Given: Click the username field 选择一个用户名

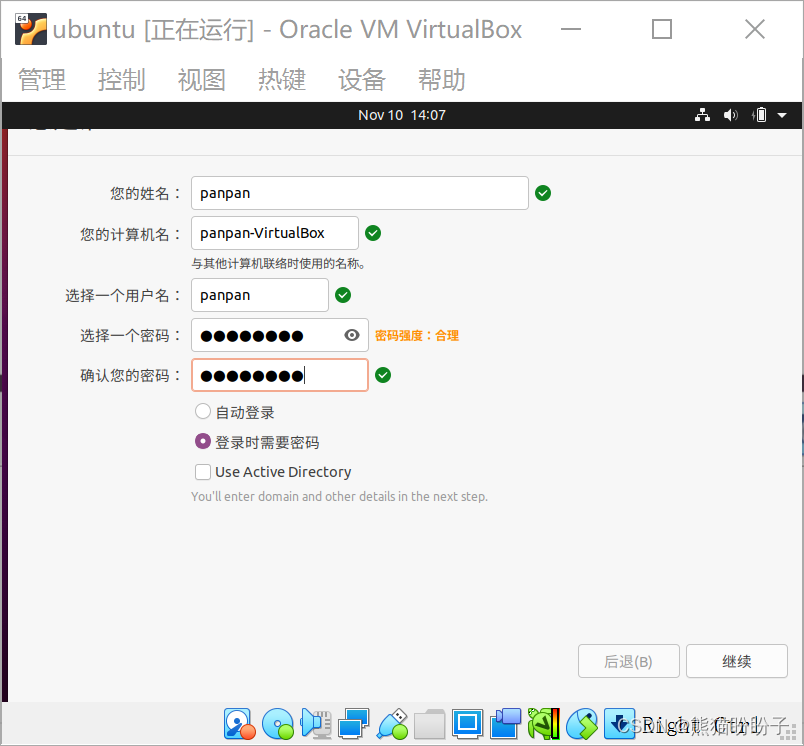Looking at the screenshot, I should coord(260,295).
